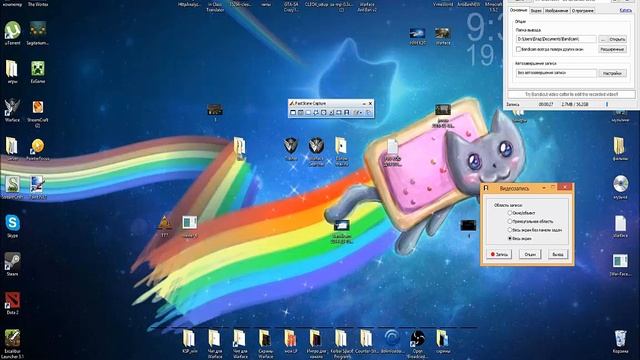Select Capture Fixed Region in FastStone
Viewport: 640px width, 360px height.
point(339,112)
